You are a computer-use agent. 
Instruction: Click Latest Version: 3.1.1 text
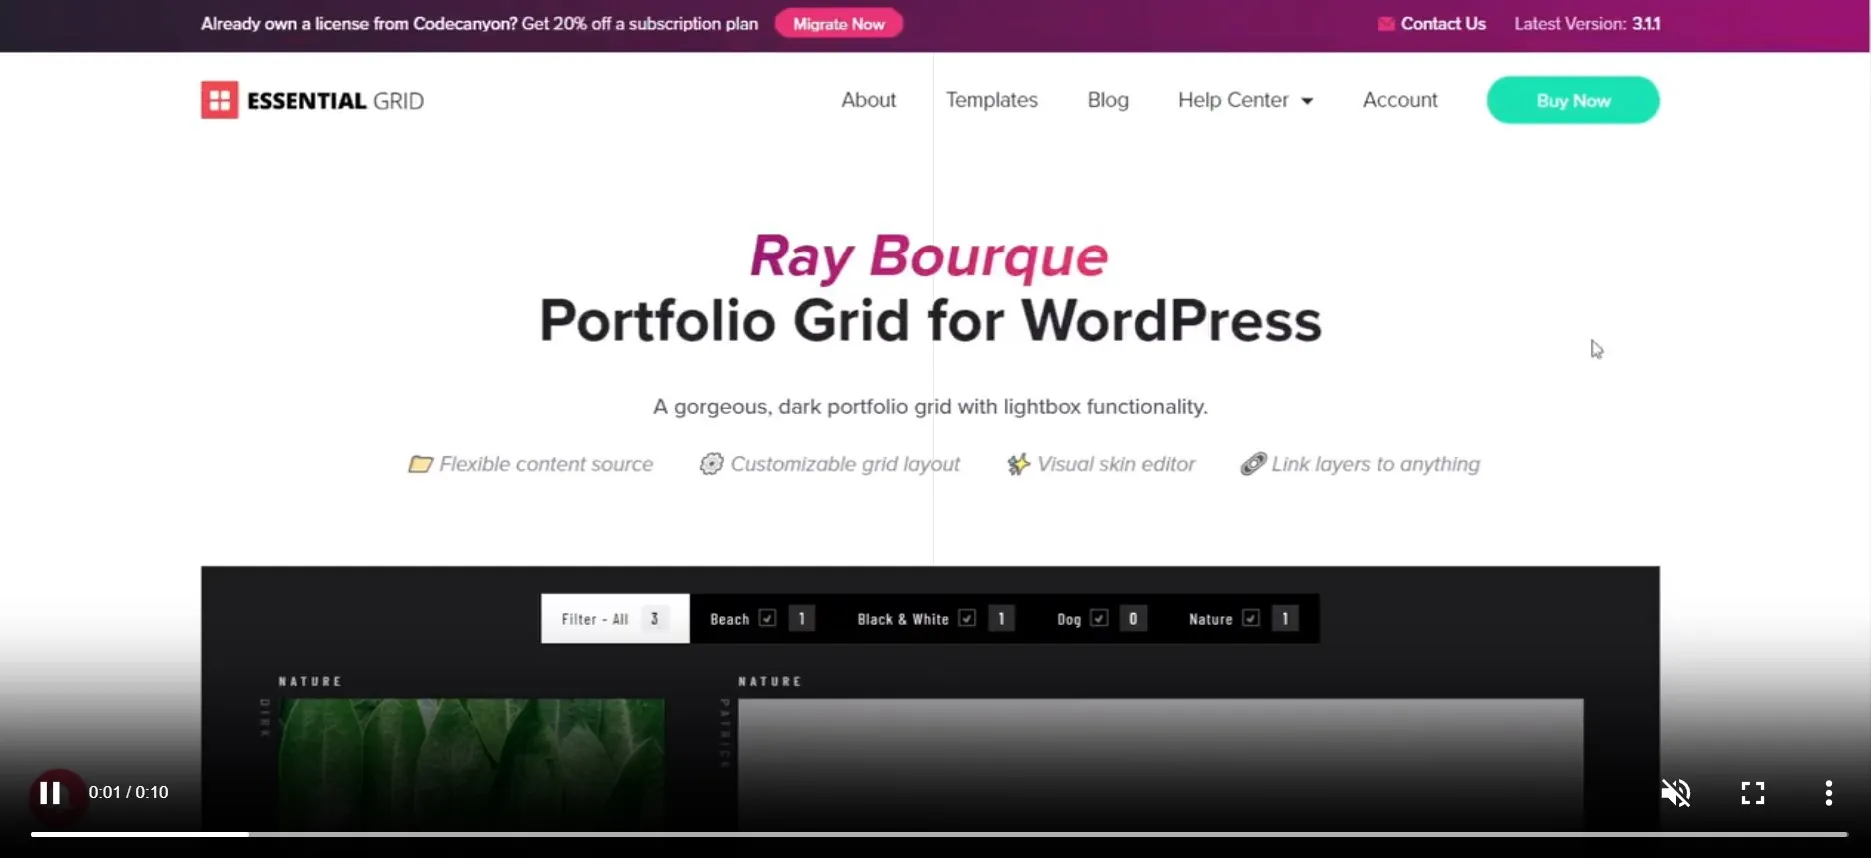(x=1587, y=24)
